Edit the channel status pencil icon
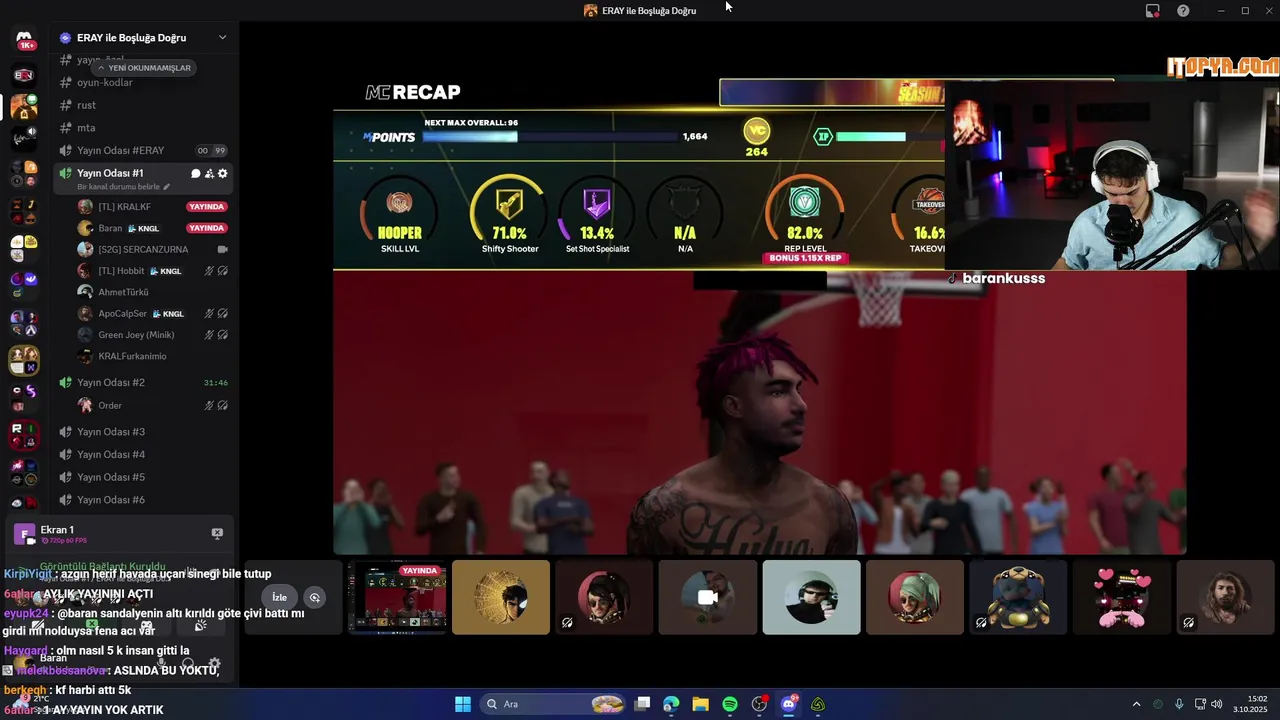 (x=167, y=187)
